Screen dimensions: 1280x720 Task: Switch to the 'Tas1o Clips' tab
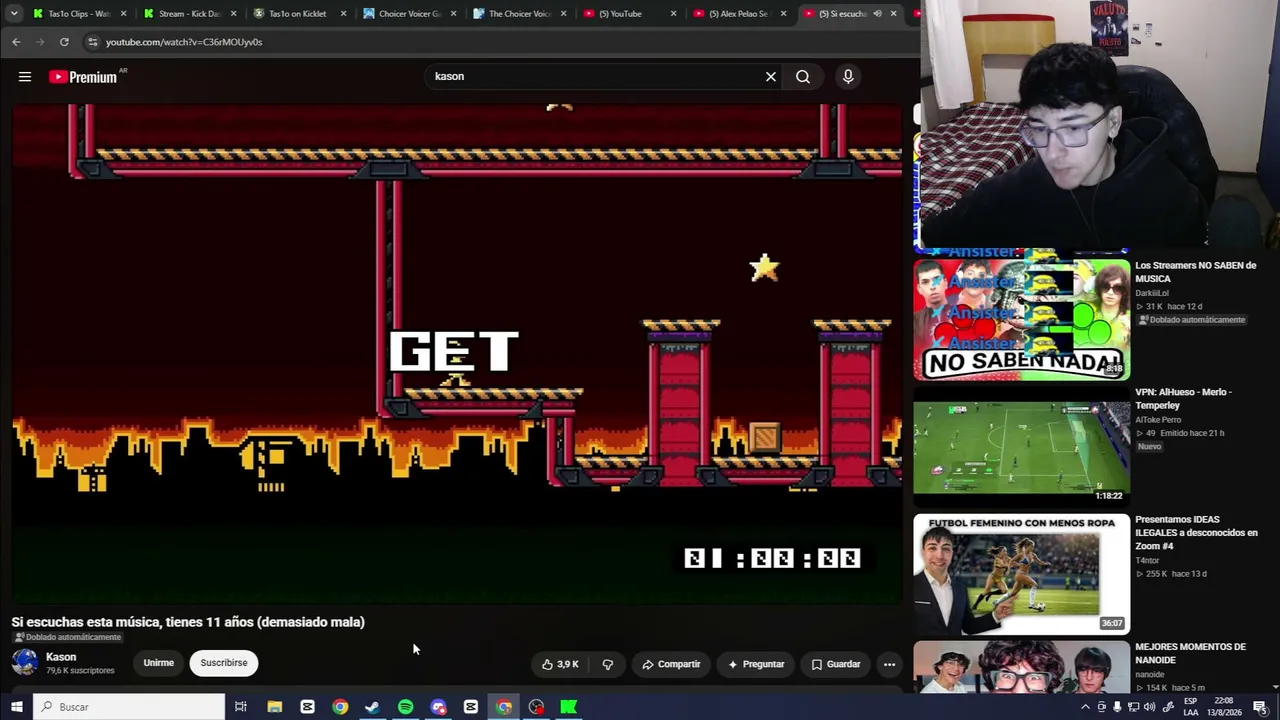coord(78,14)
